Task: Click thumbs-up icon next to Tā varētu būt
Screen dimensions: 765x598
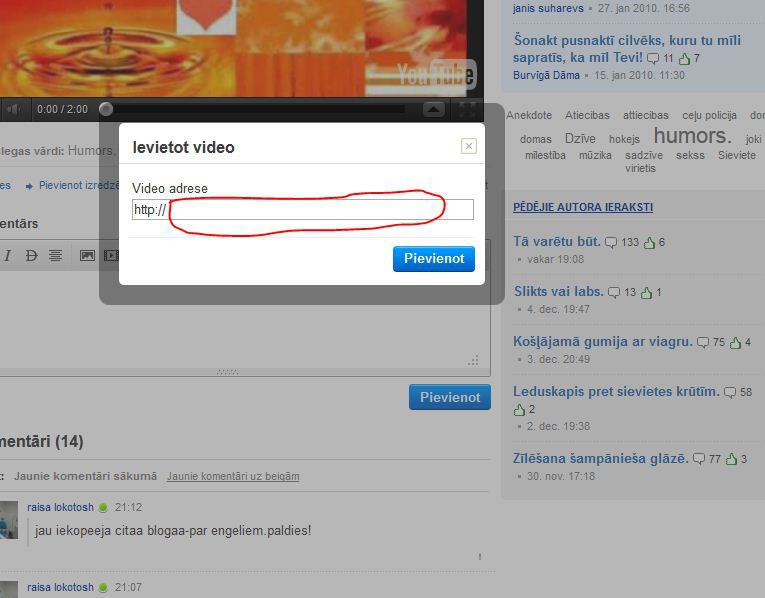Action: (x=649, y=242)
